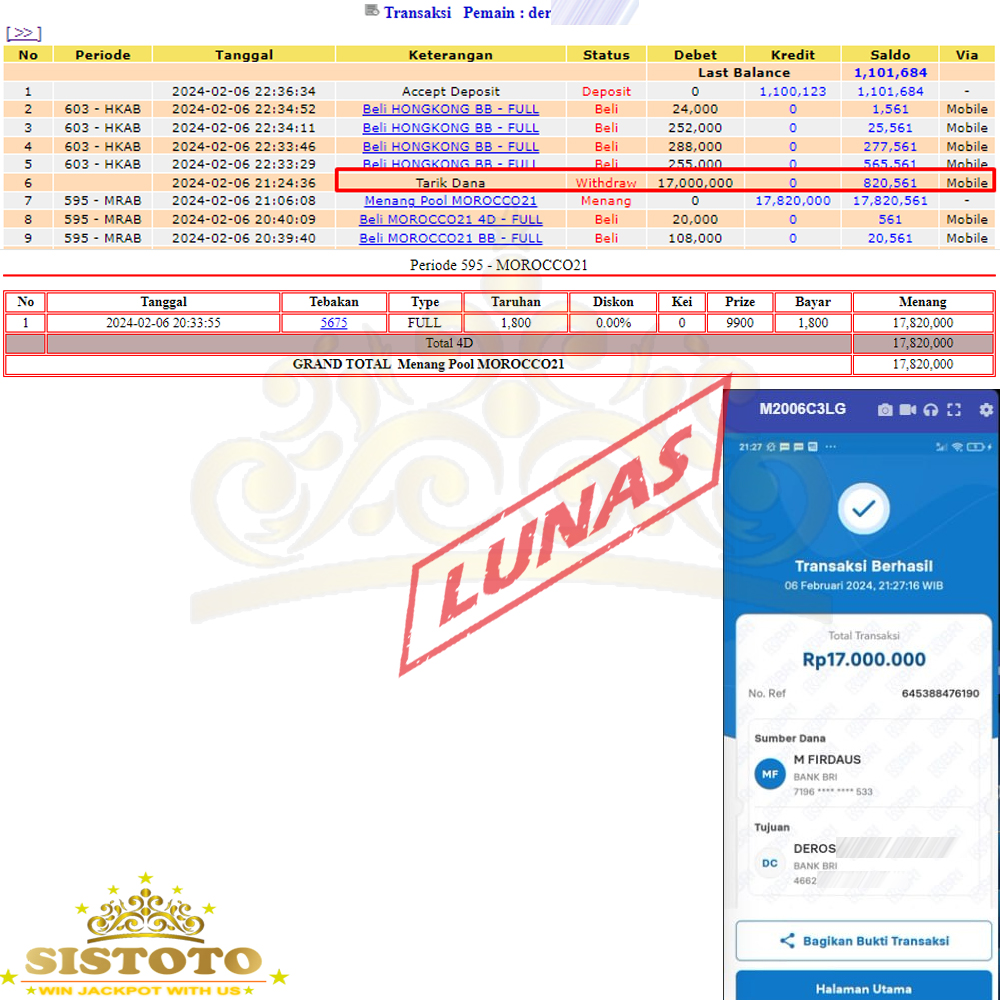
Task: Click the Transaksi icon beside the title
Action: click(x=372, y=11)
